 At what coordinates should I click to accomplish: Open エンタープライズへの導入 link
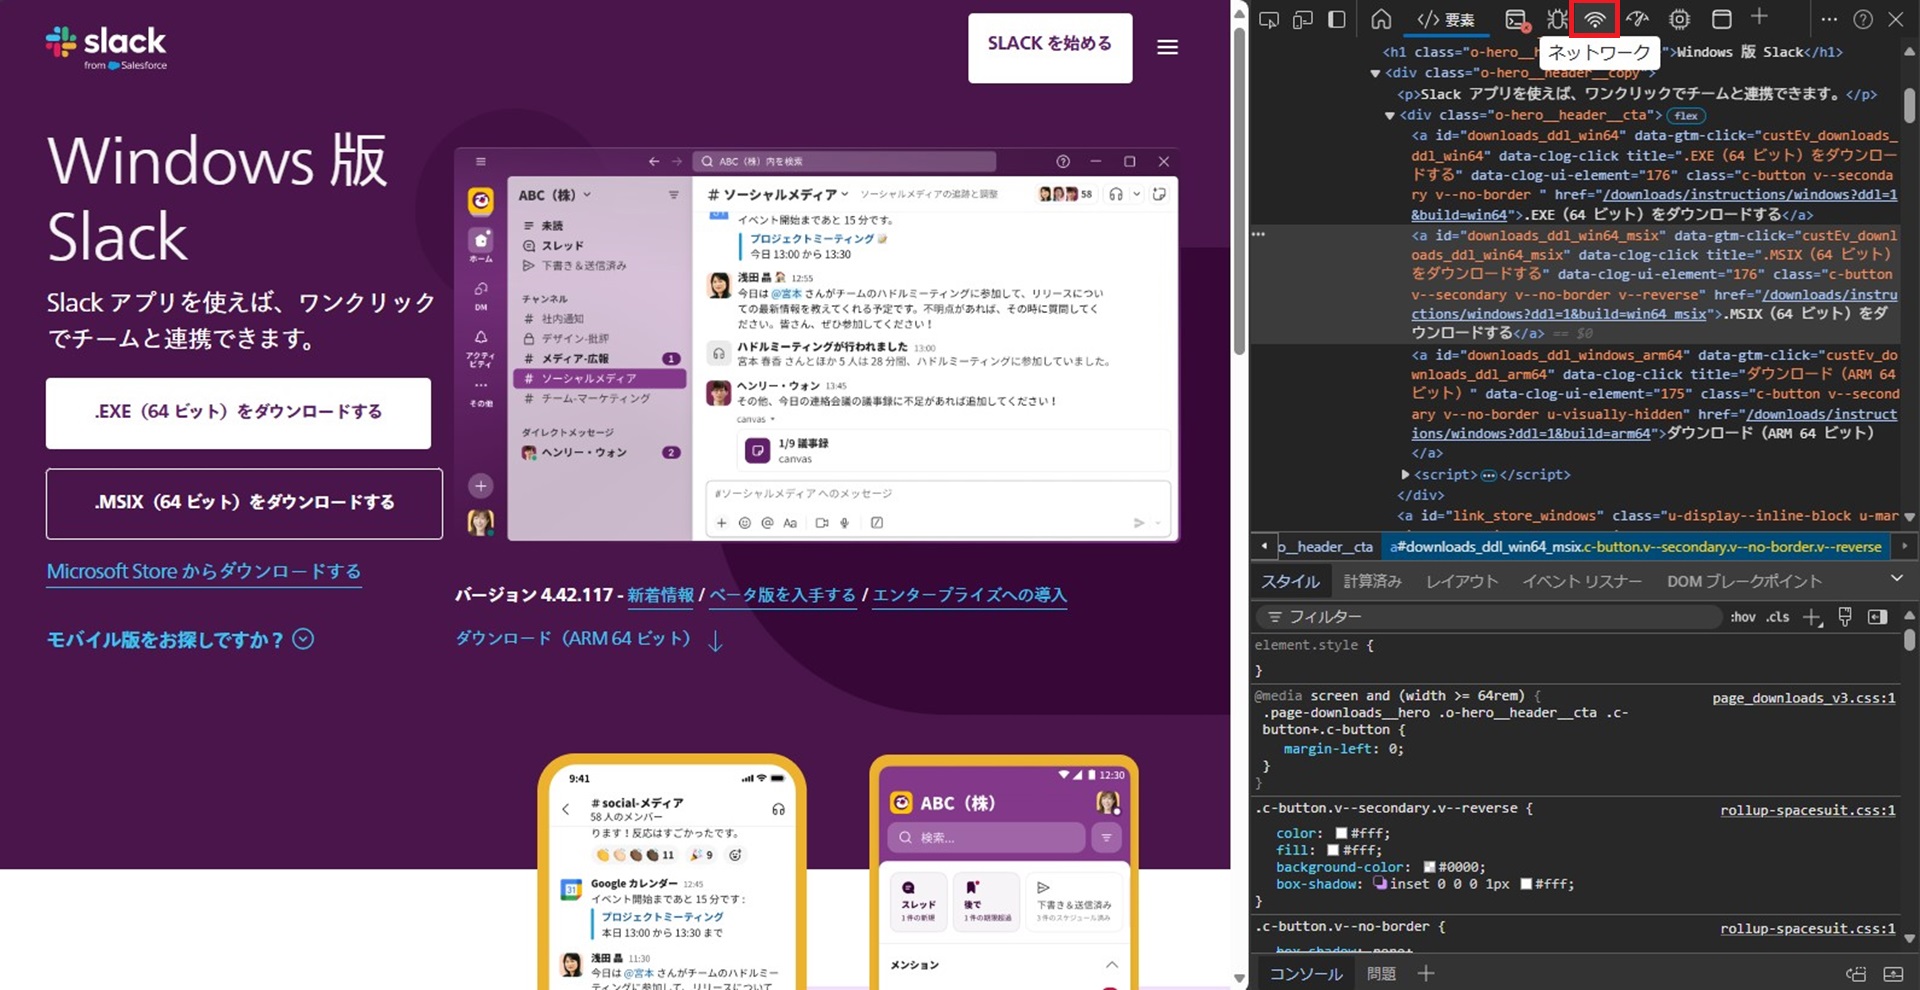click(x=970, y=595)
